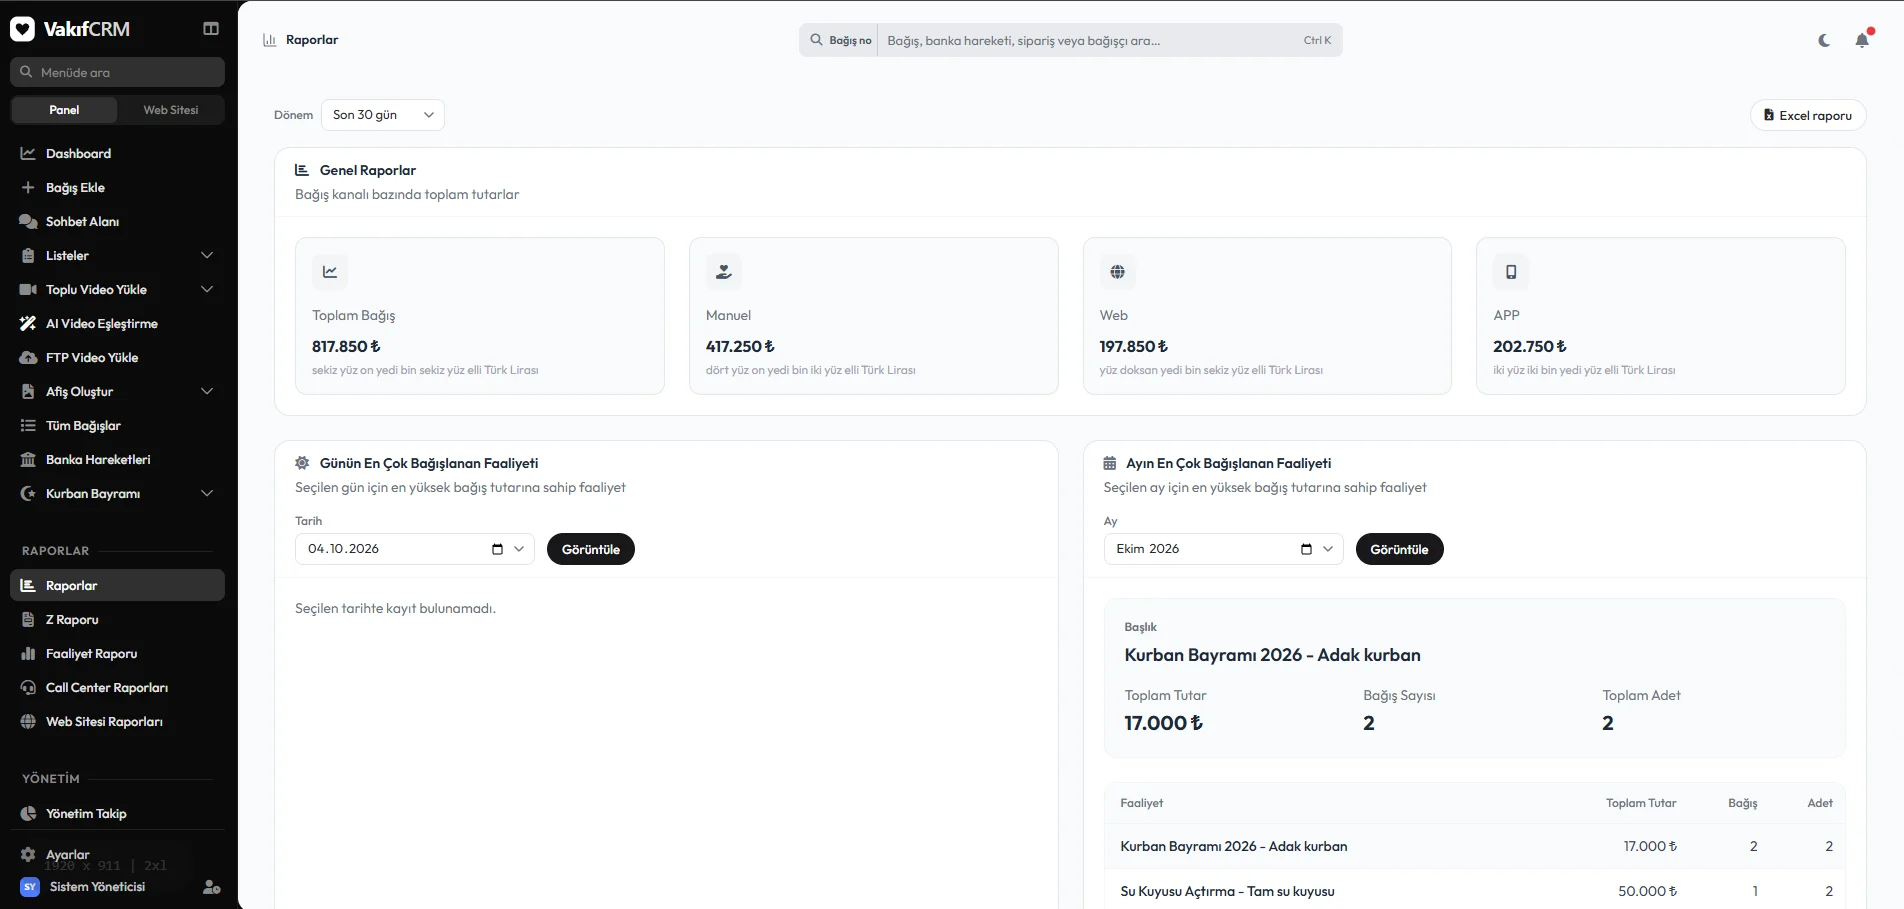Click the Sistem Yöneticisi profile
The image size is (1904, 909).
[x=97, y=887]
